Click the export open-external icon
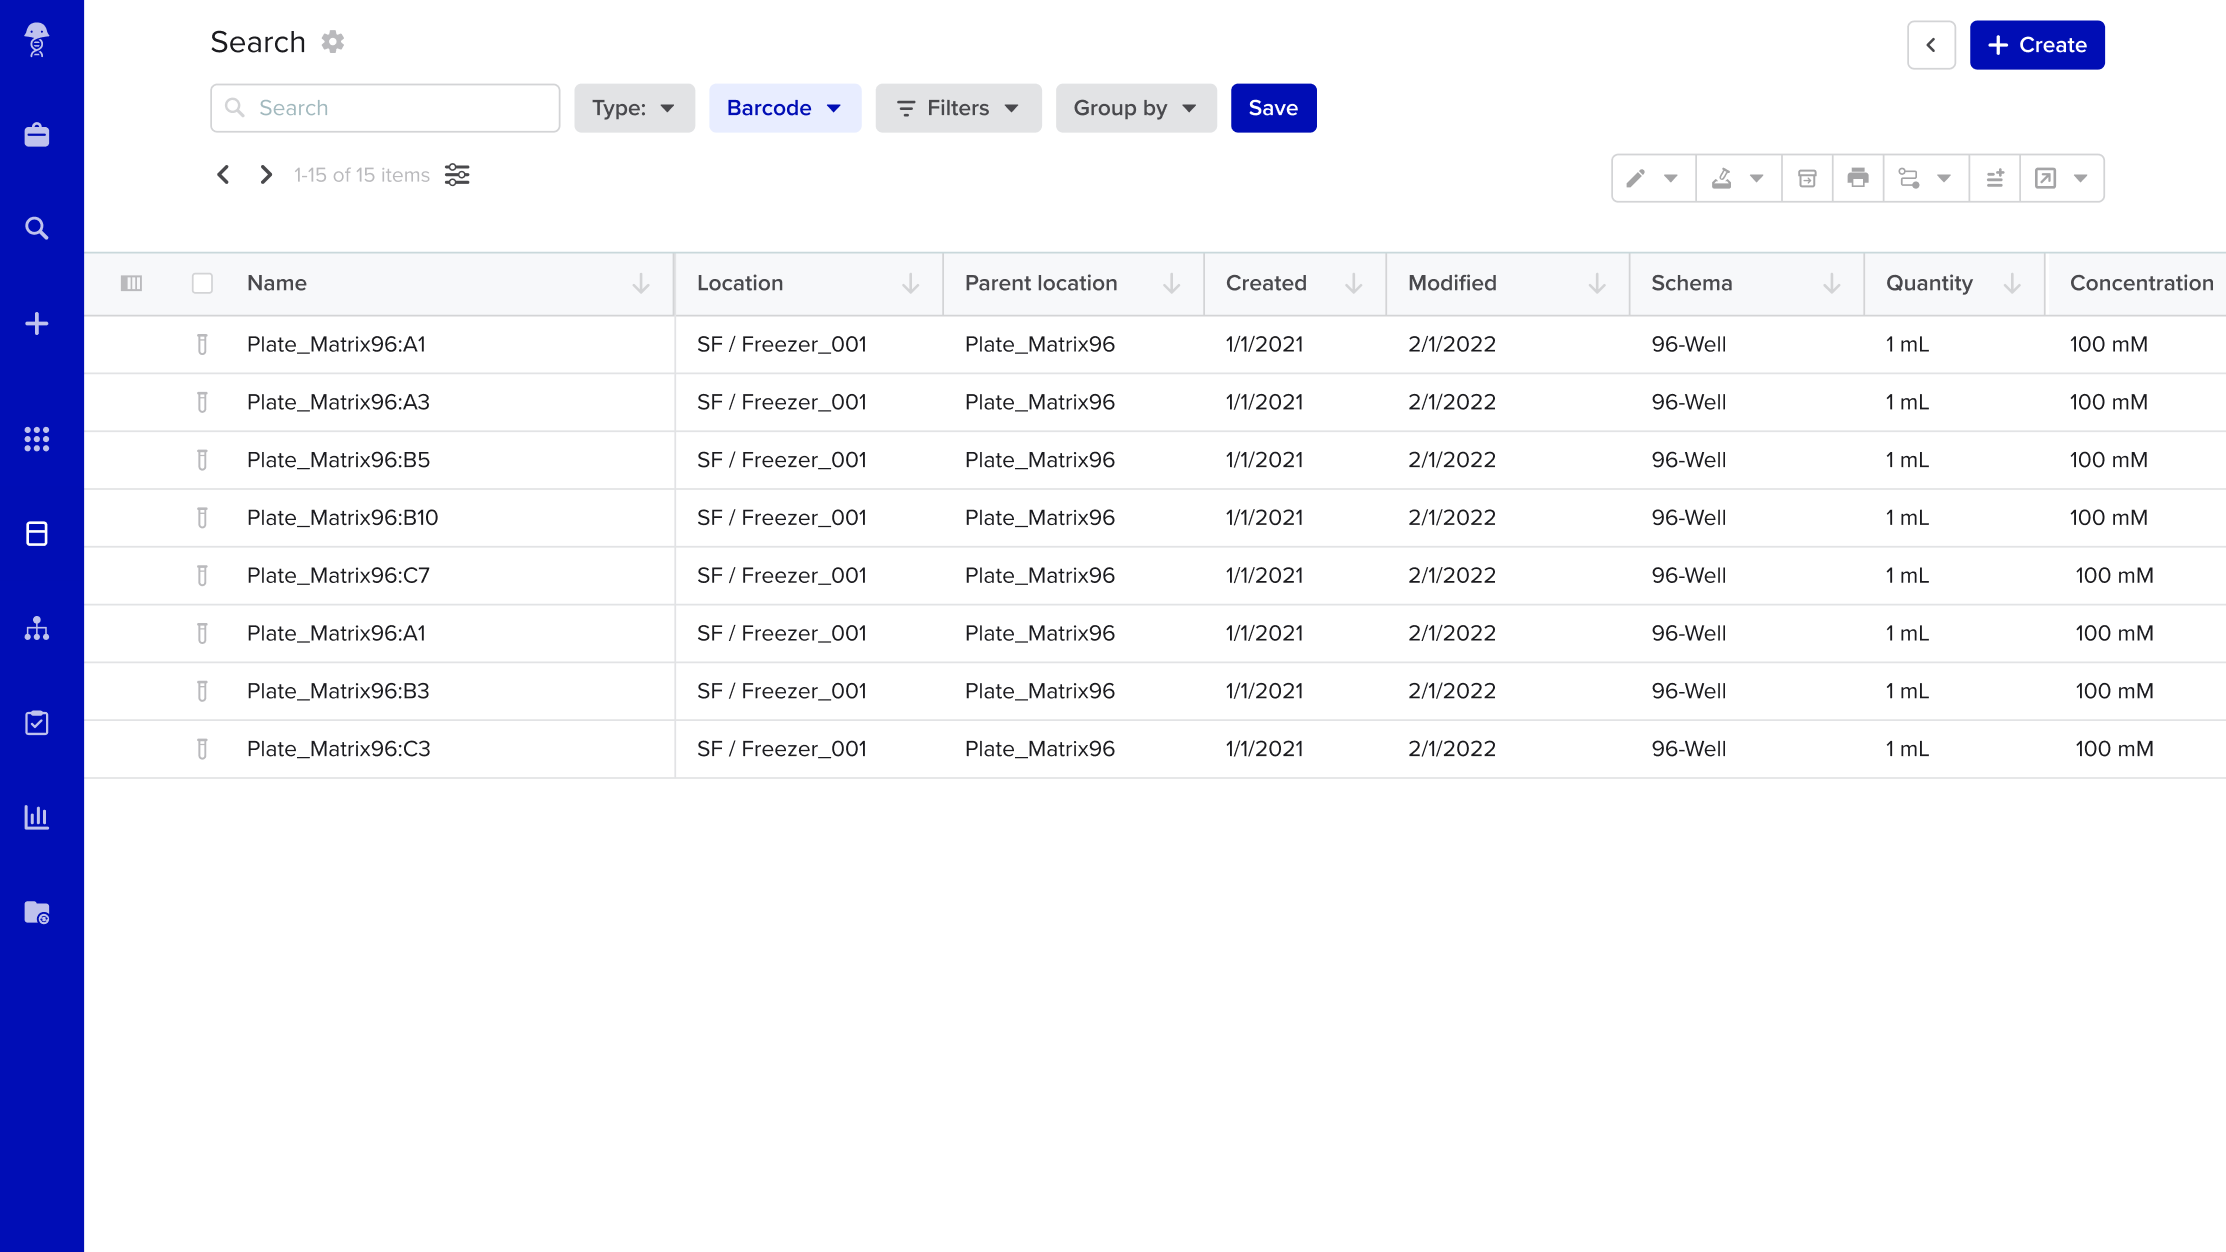The width and height of the screenshot is (2226, 1252). tap(2046, 178)
